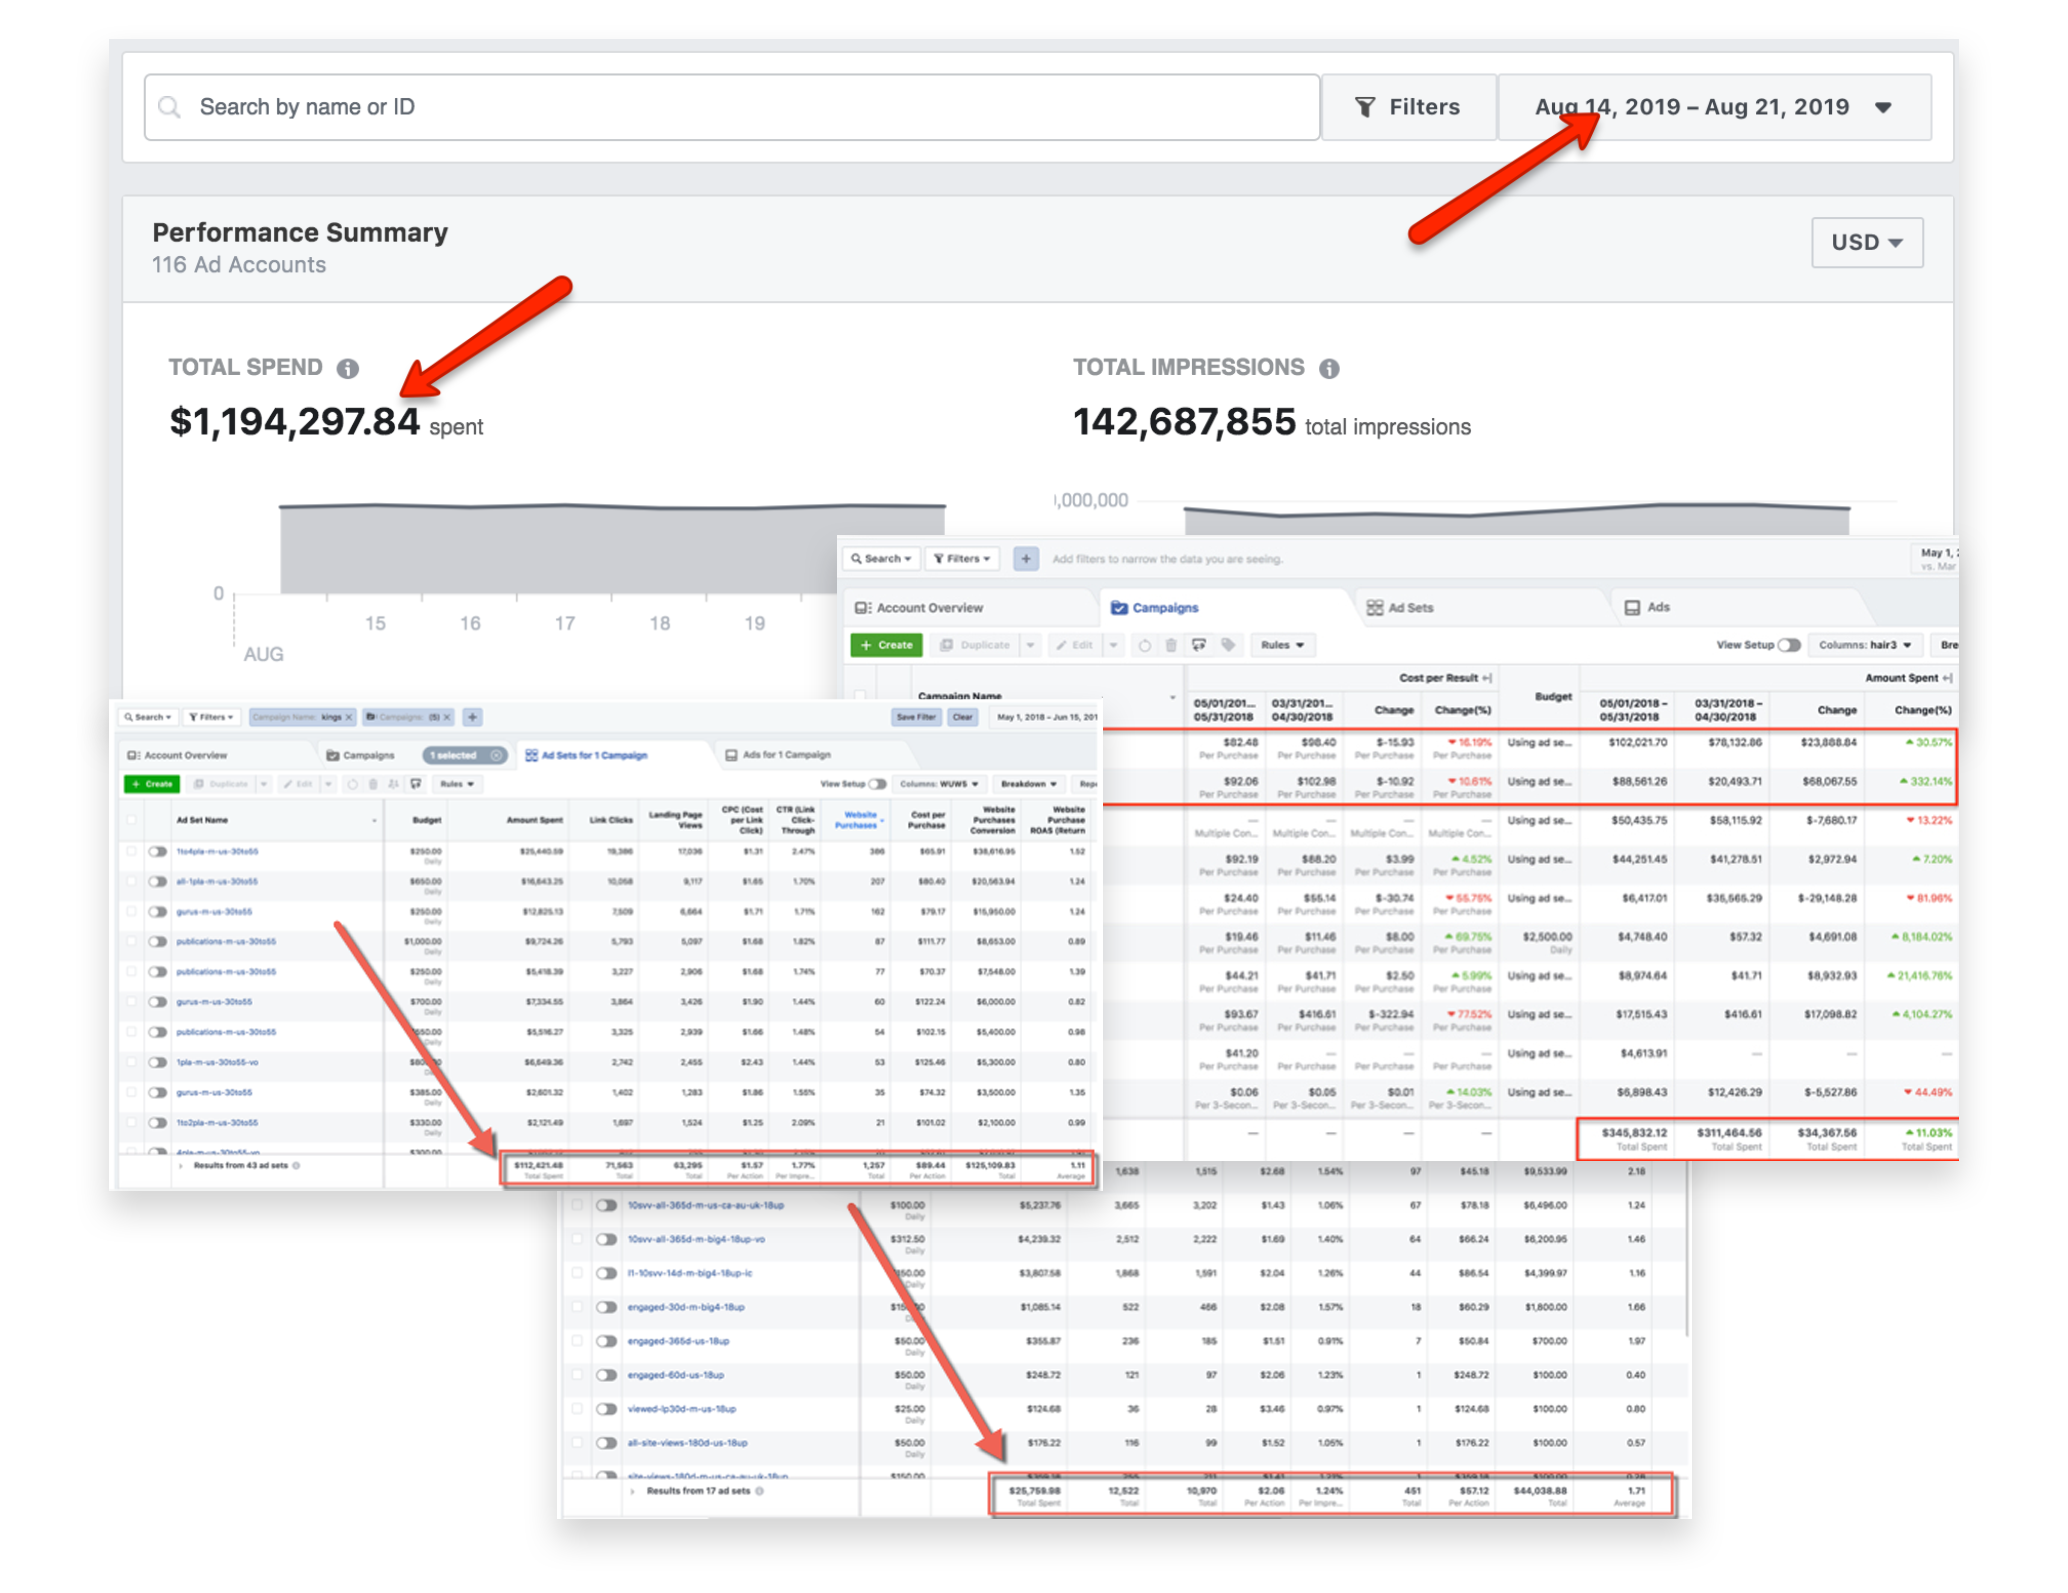Open the Ads for 1 Campaign tab
The image size is (2068, 1593).
click(x=778, y=755)
